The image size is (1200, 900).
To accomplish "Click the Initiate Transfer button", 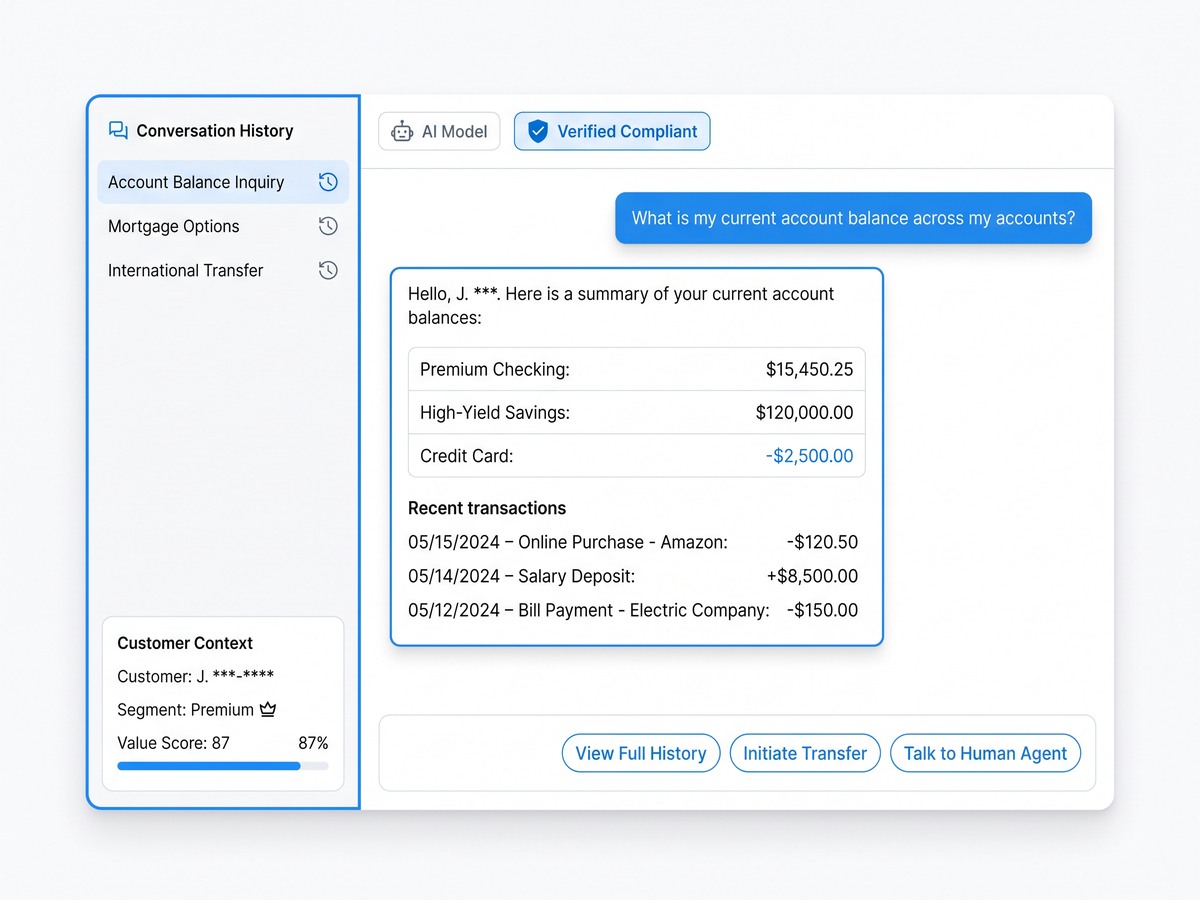I will 805,753.
